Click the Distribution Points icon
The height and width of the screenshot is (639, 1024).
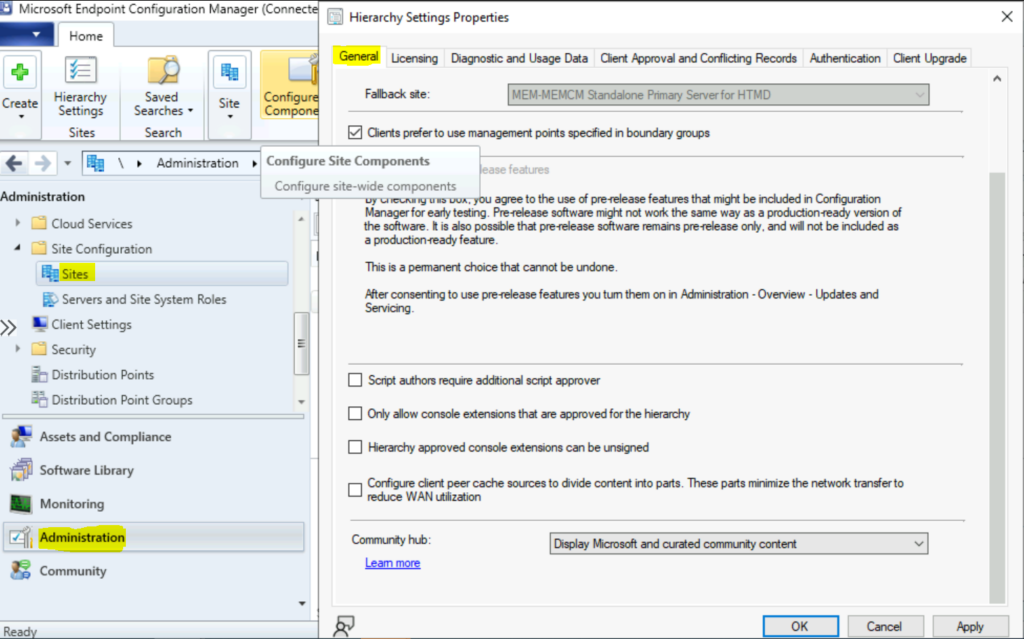[x=39, y=374]
